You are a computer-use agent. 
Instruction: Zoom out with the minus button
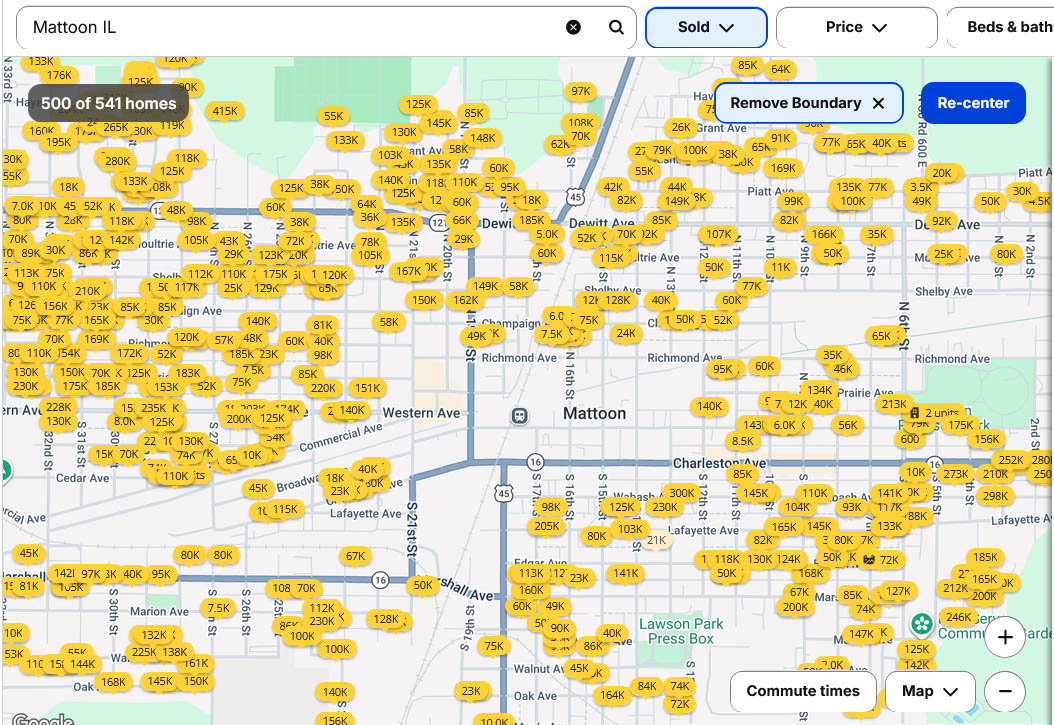pyautogui.click(x=1004, y=691)
